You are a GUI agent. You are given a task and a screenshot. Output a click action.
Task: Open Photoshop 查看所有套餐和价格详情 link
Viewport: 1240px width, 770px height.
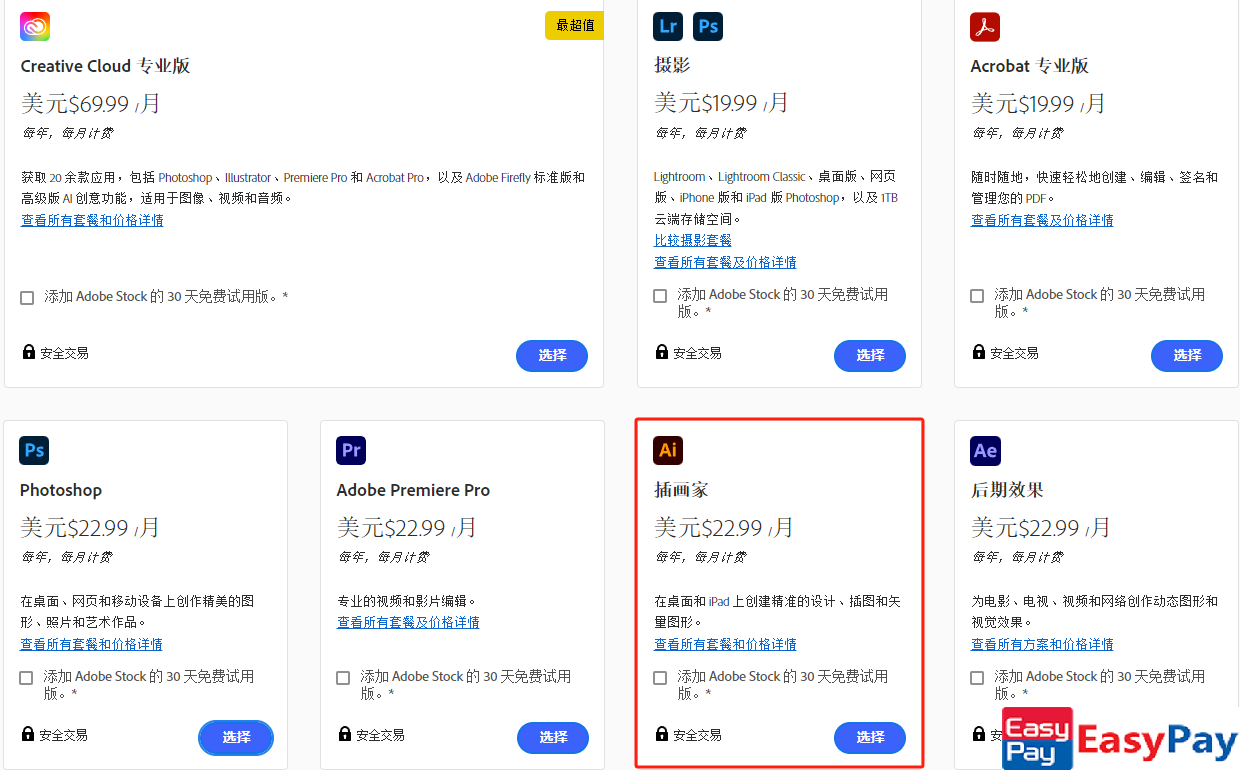pyautogui.click(x=91, y=644)
